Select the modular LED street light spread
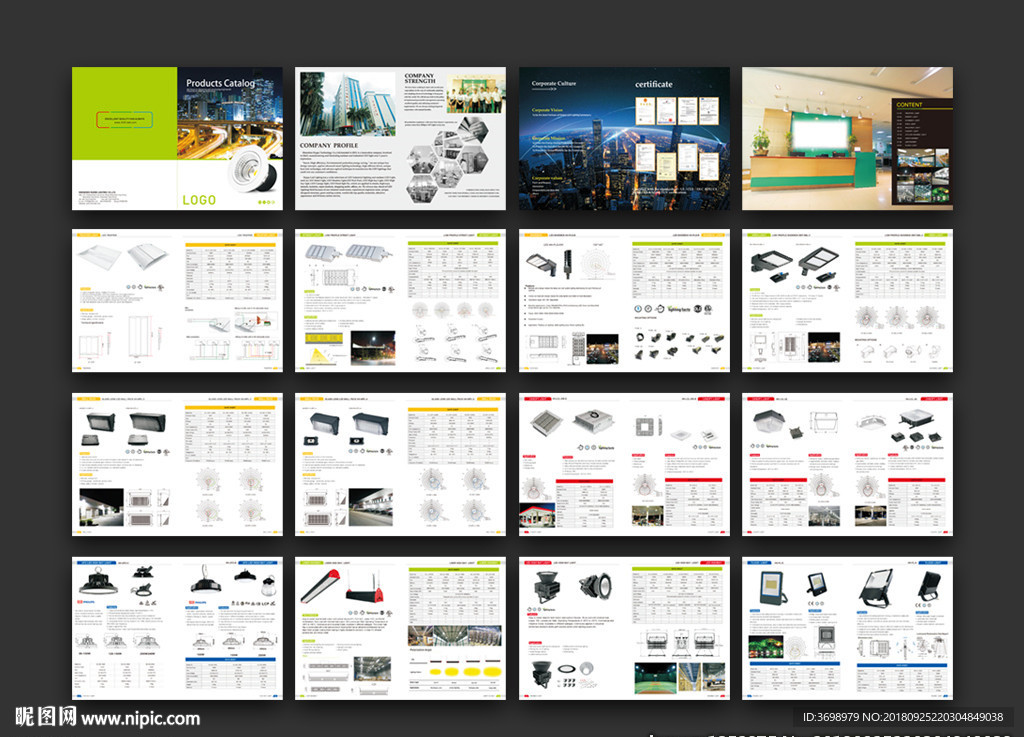1024x737 pixels. (400, 301)
